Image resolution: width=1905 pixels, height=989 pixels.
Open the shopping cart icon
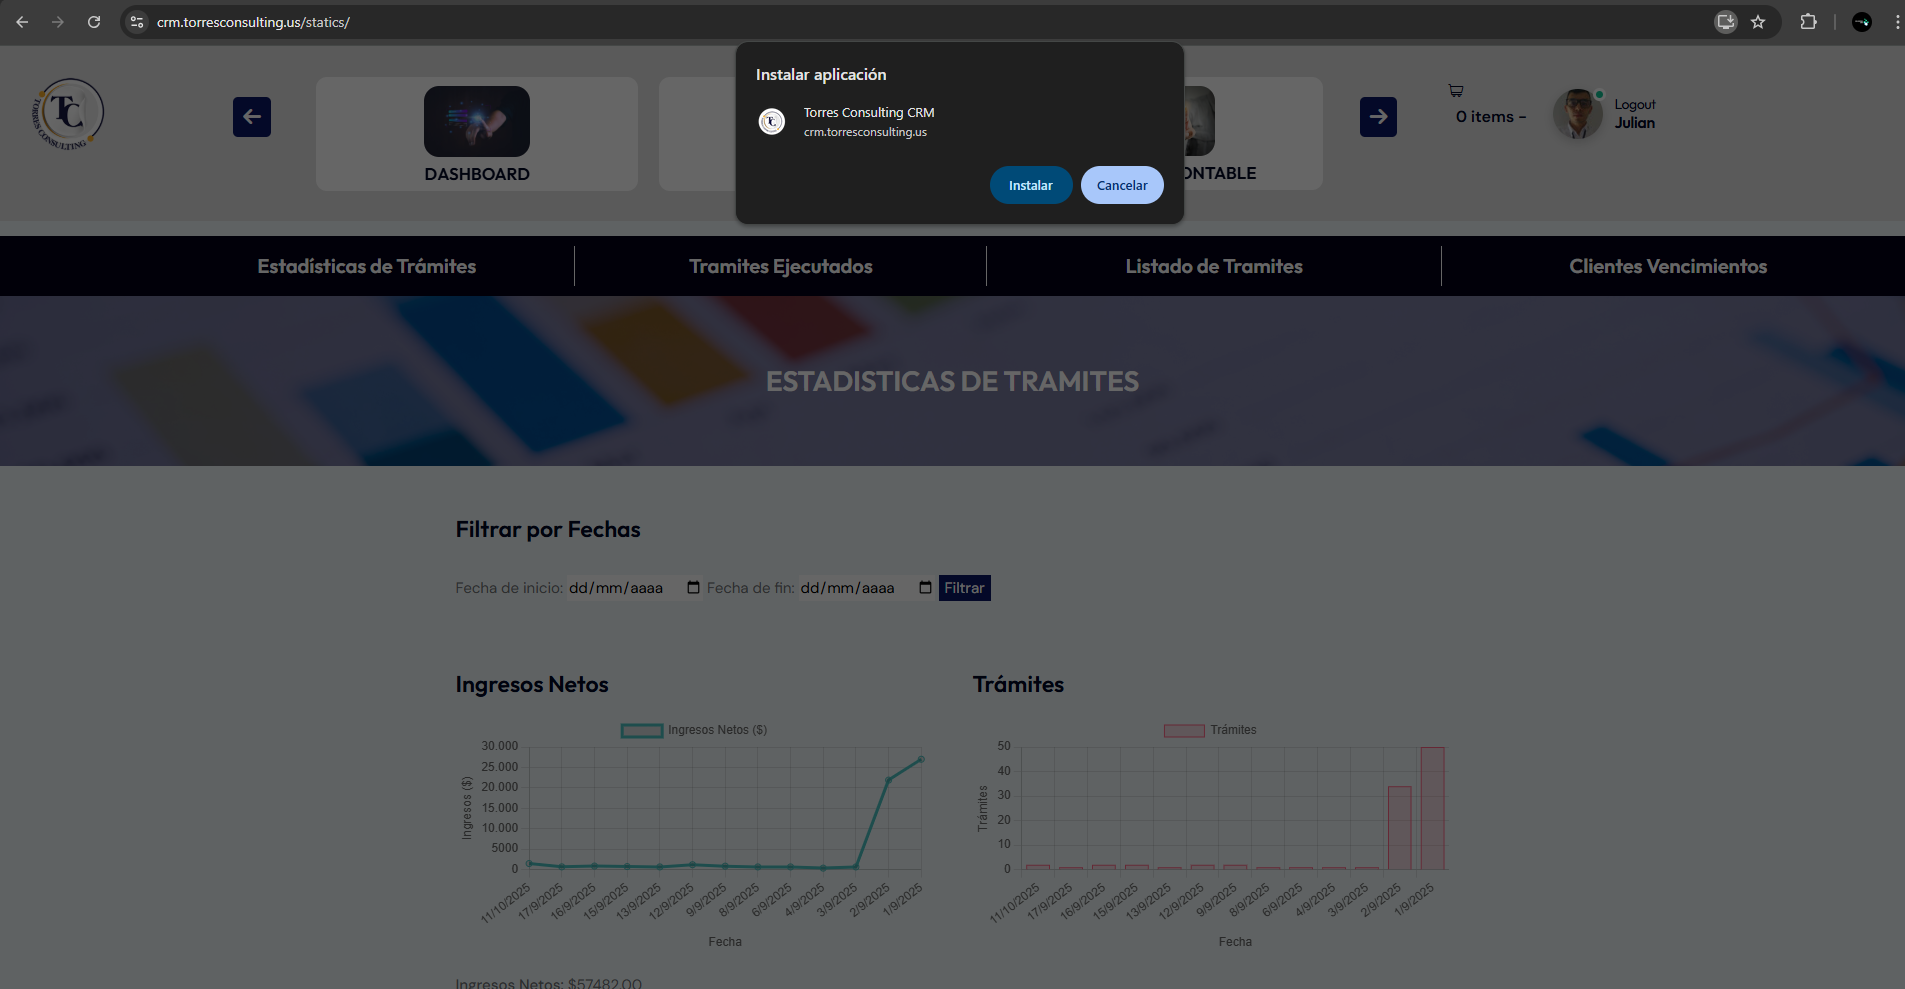(x=1456, y=91)
